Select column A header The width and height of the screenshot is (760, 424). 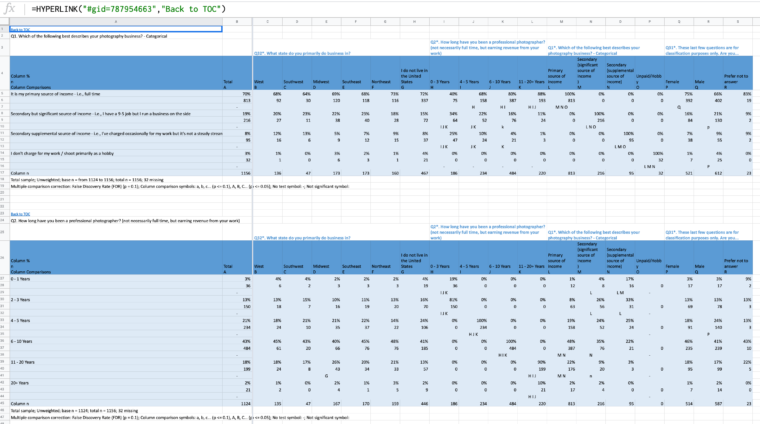tap(116, 22)
